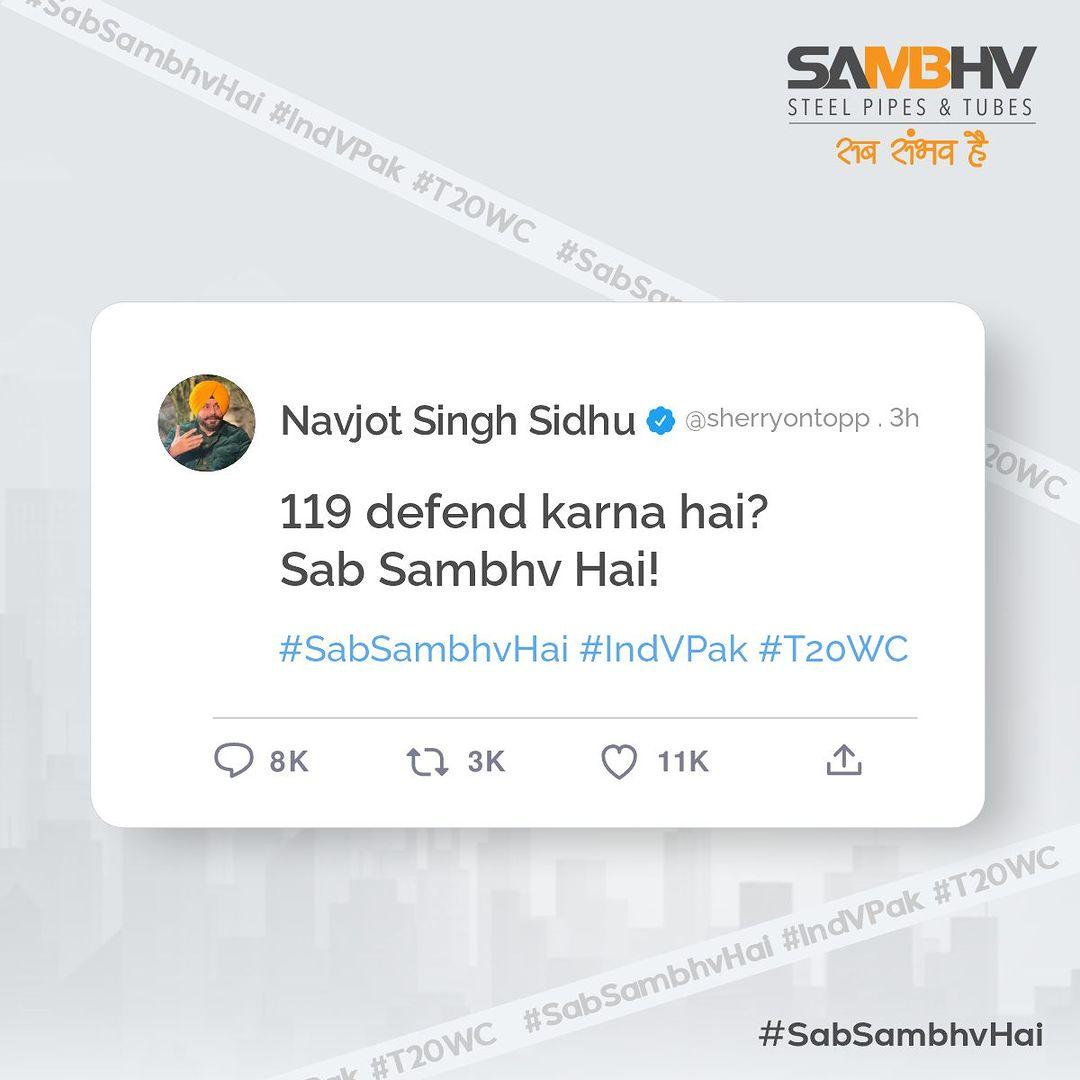The height and width of the screenshot is (1080, 1080).
Task: Click the 3K retweets count
Action: [486, 762]
